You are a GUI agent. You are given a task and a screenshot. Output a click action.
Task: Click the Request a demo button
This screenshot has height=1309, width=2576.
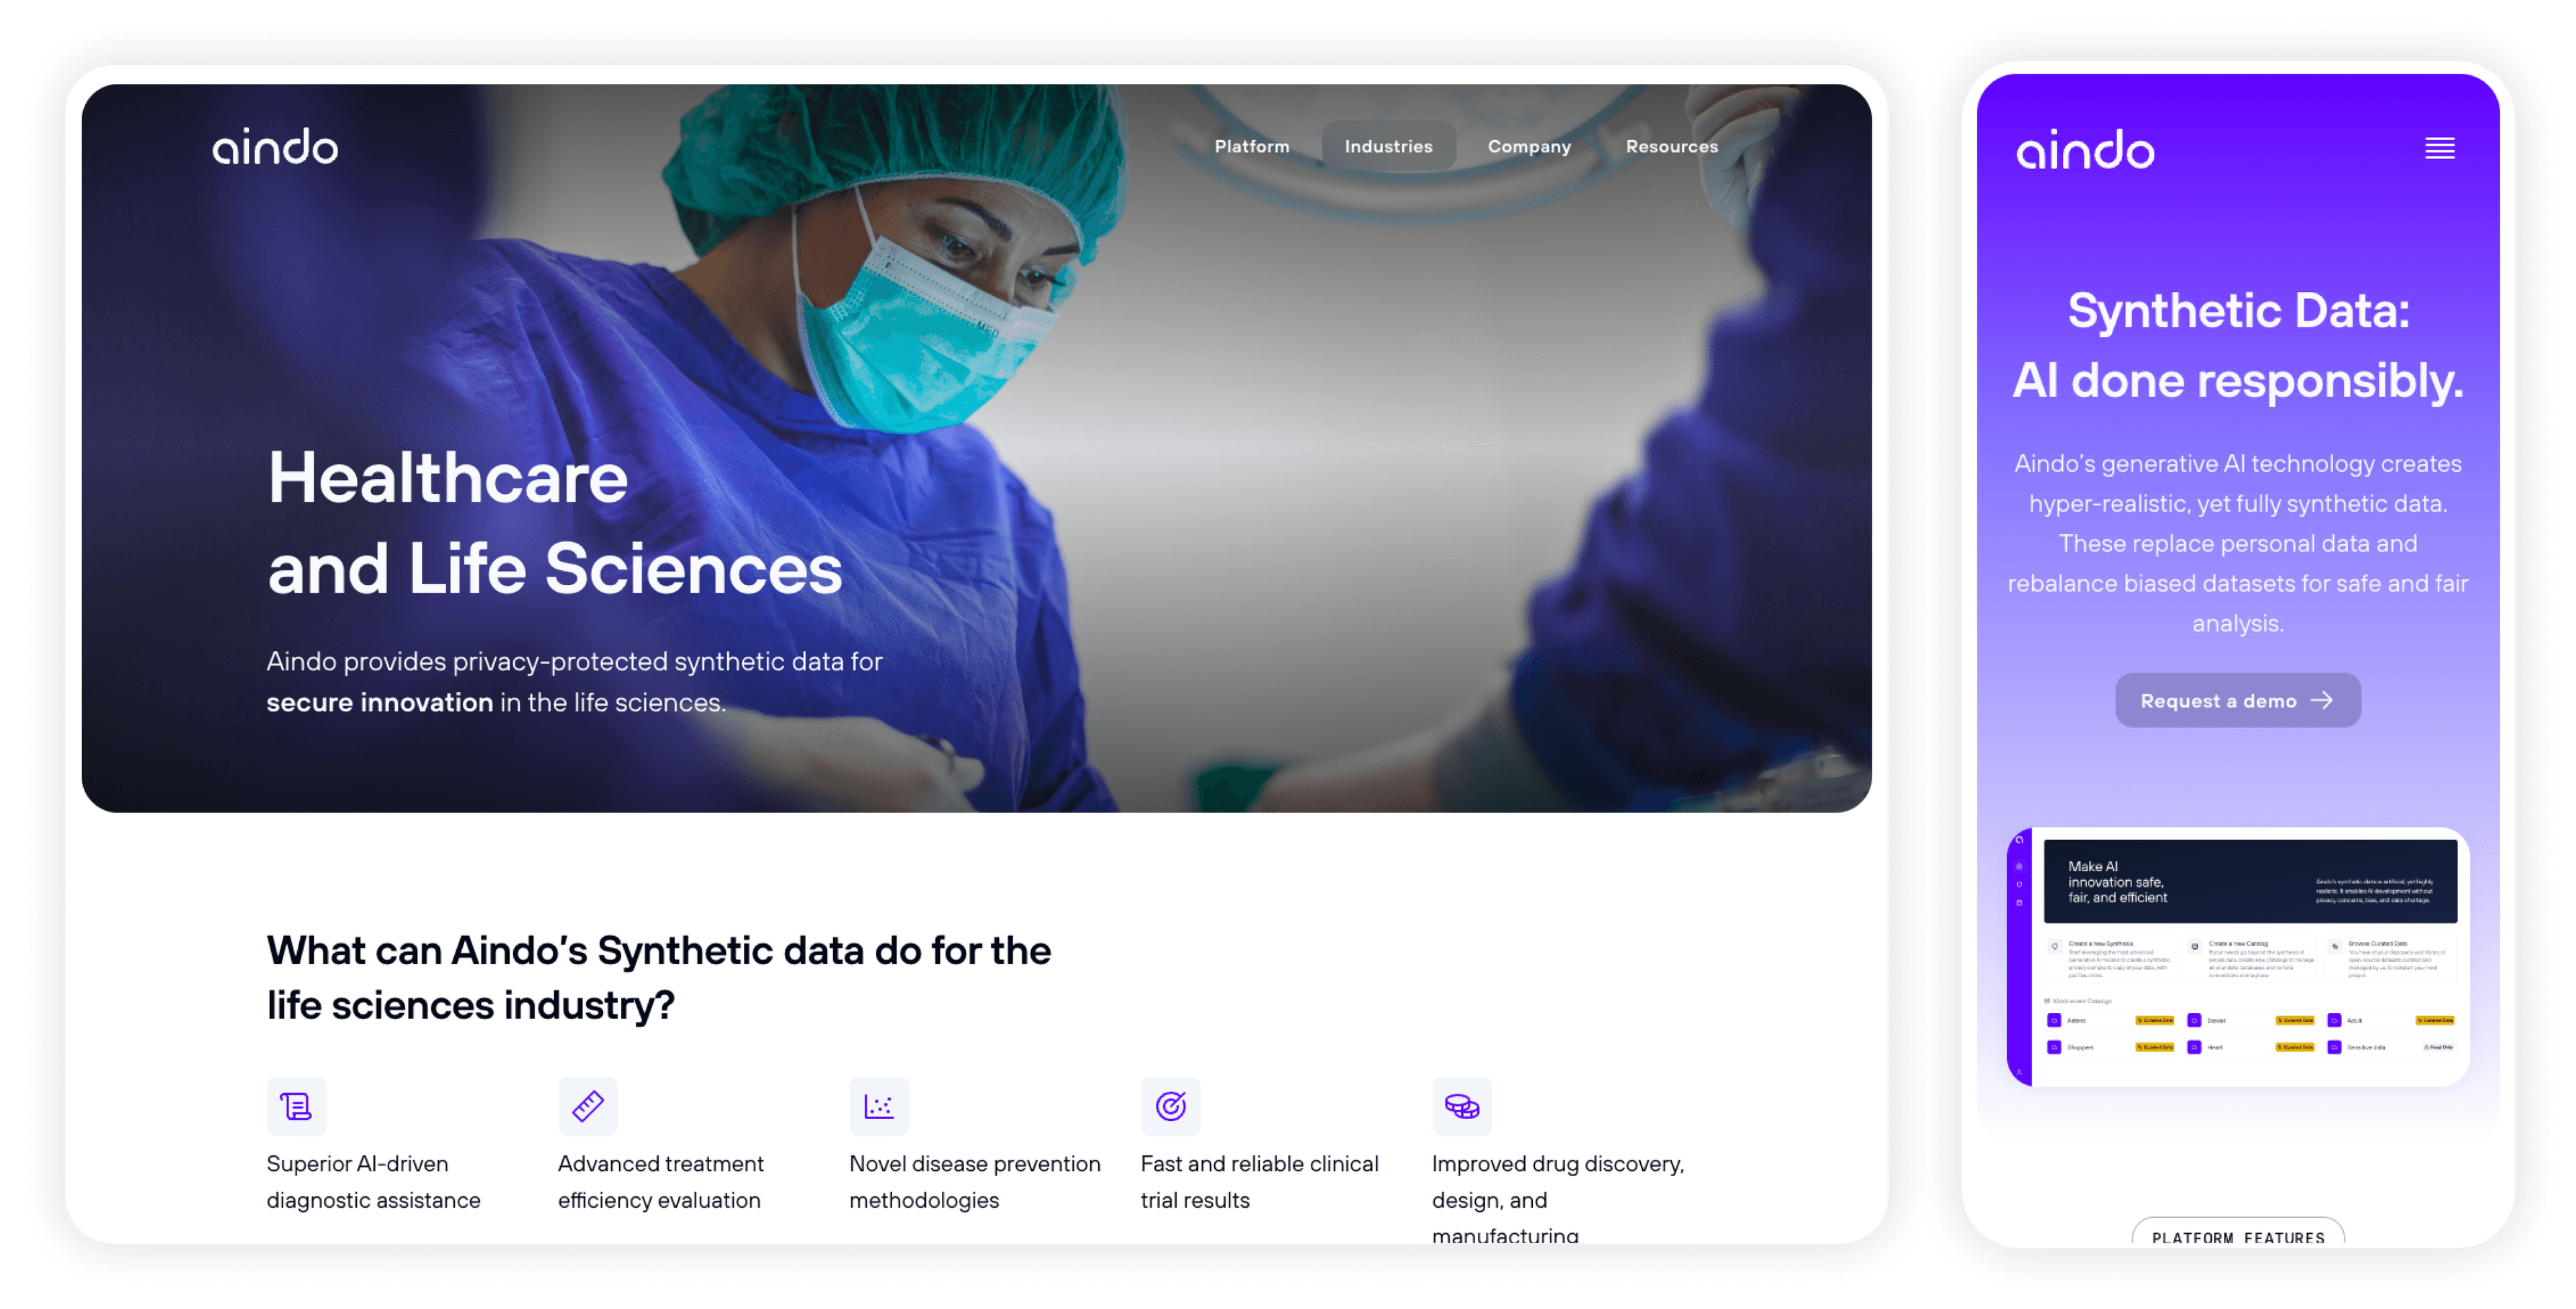[x=2237, y=700]
